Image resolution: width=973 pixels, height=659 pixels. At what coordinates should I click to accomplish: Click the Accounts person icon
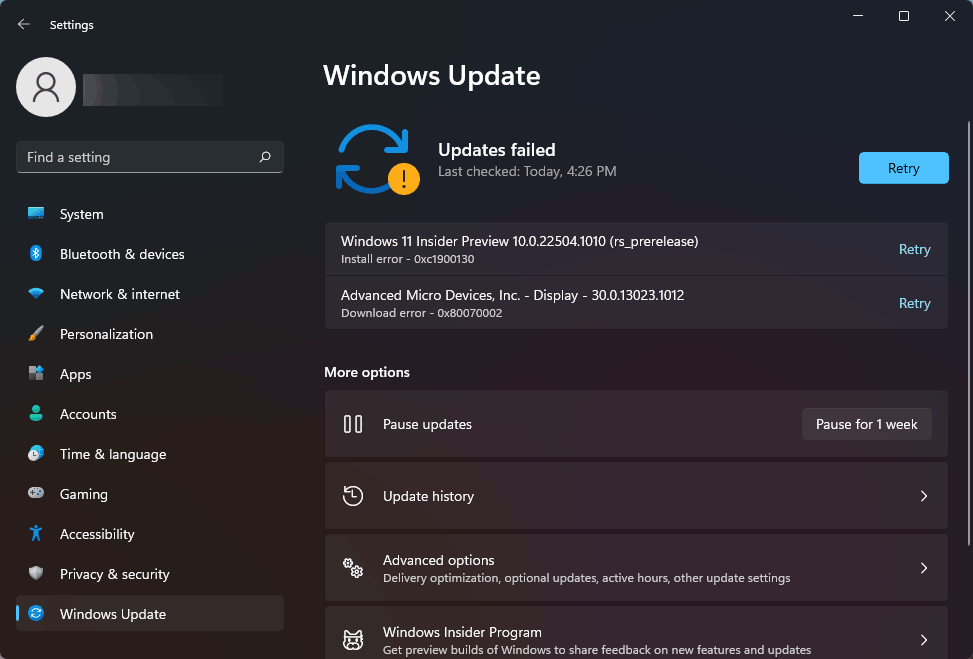pos(34,414)
